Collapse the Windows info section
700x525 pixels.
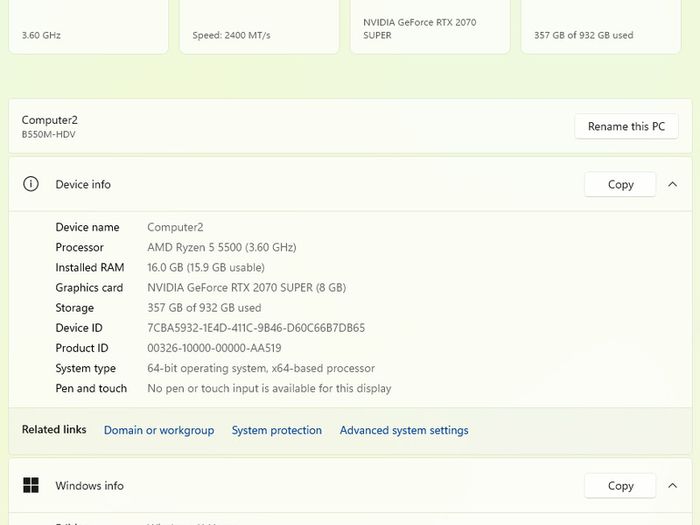(x=672, y=486)
